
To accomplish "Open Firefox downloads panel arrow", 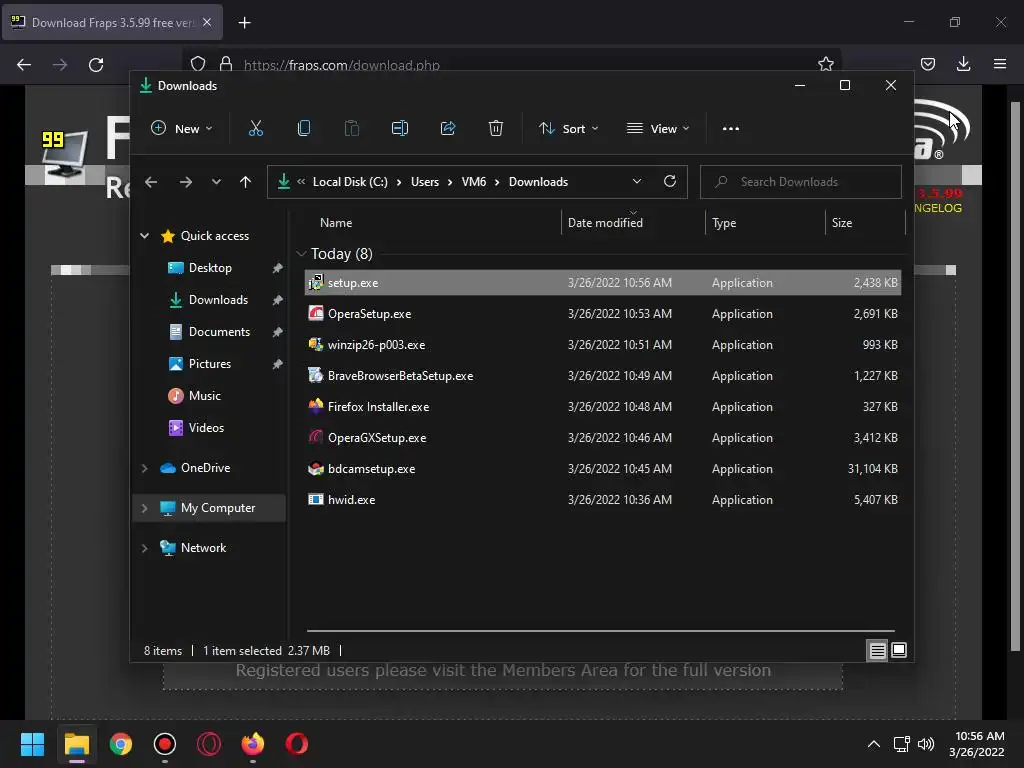I will [963, 64].
